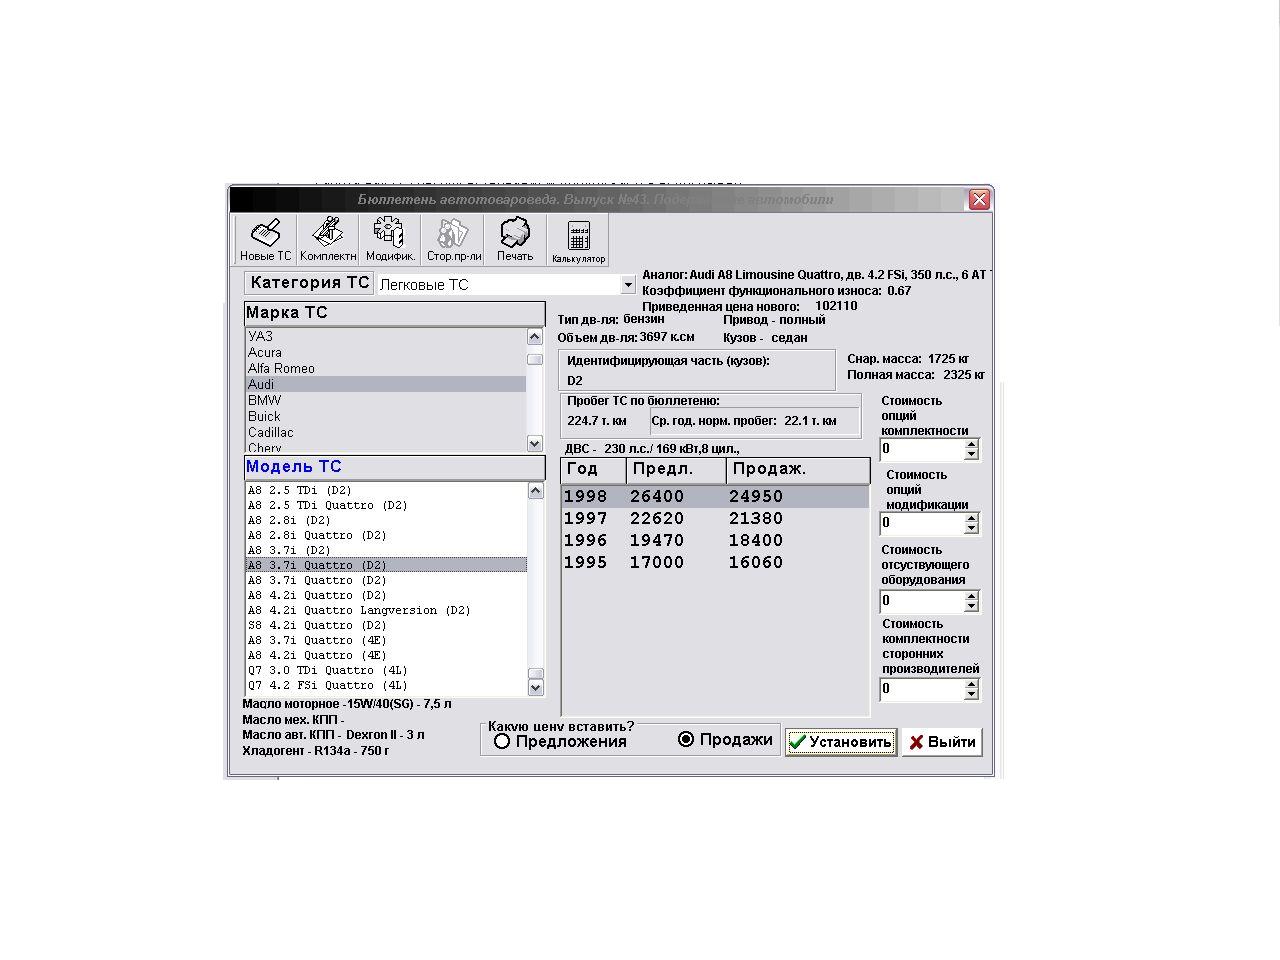
Task: Click the Новые ТС toolbar icon
Action: tap(266, 240)
